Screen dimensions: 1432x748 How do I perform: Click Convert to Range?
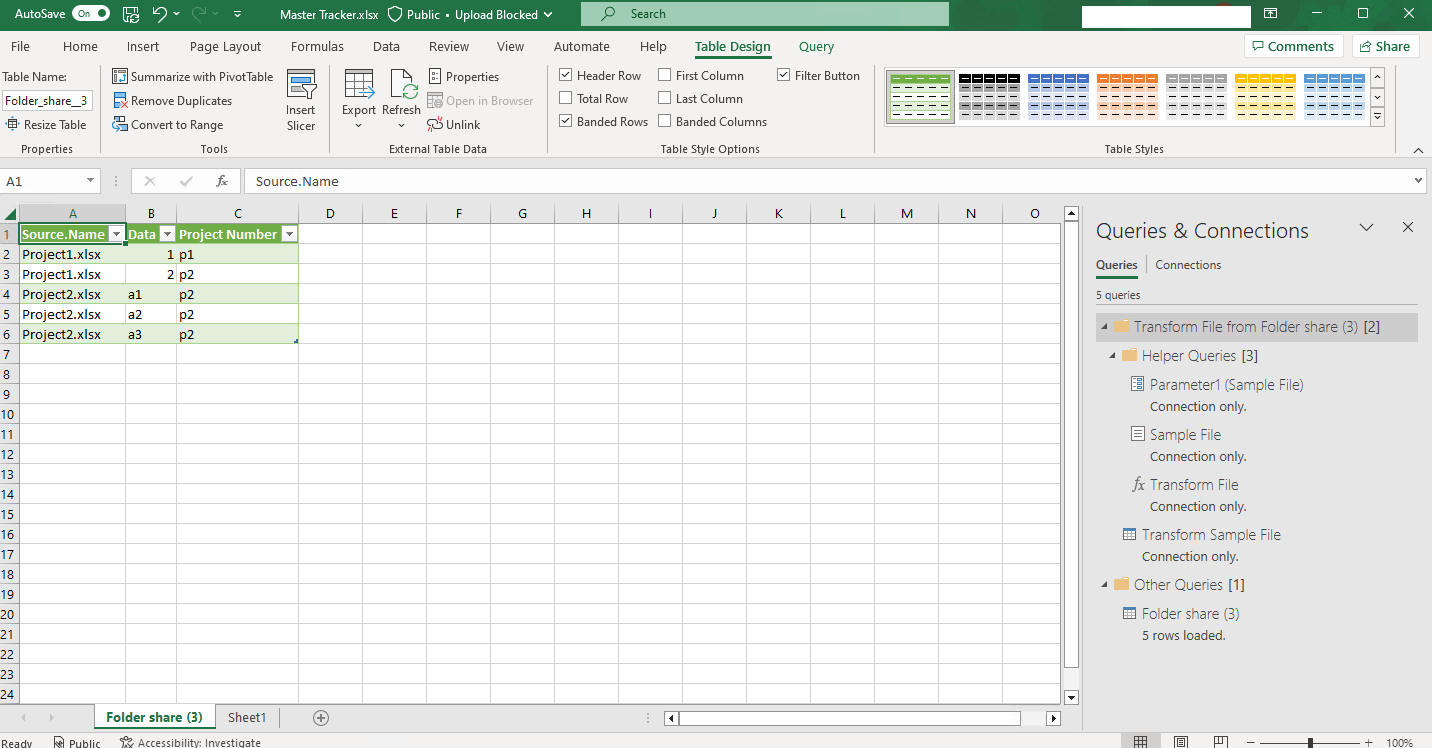[x=168, y=125]
